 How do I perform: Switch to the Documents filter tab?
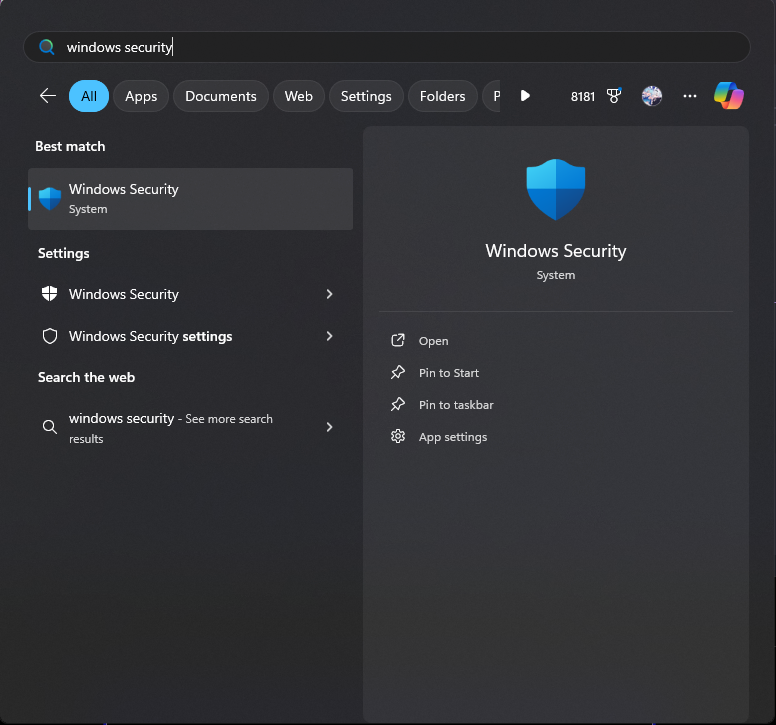220,96
